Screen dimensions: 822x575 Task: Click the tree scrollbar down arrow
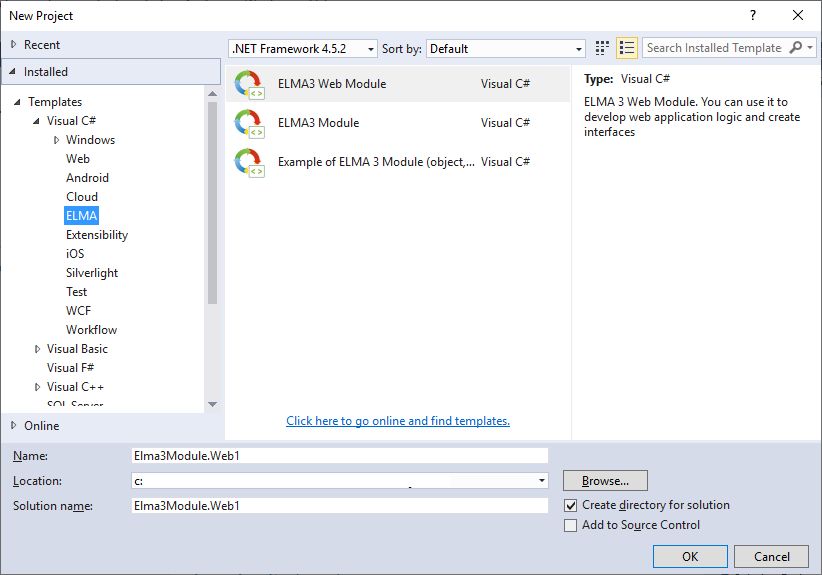coord(212,404)
